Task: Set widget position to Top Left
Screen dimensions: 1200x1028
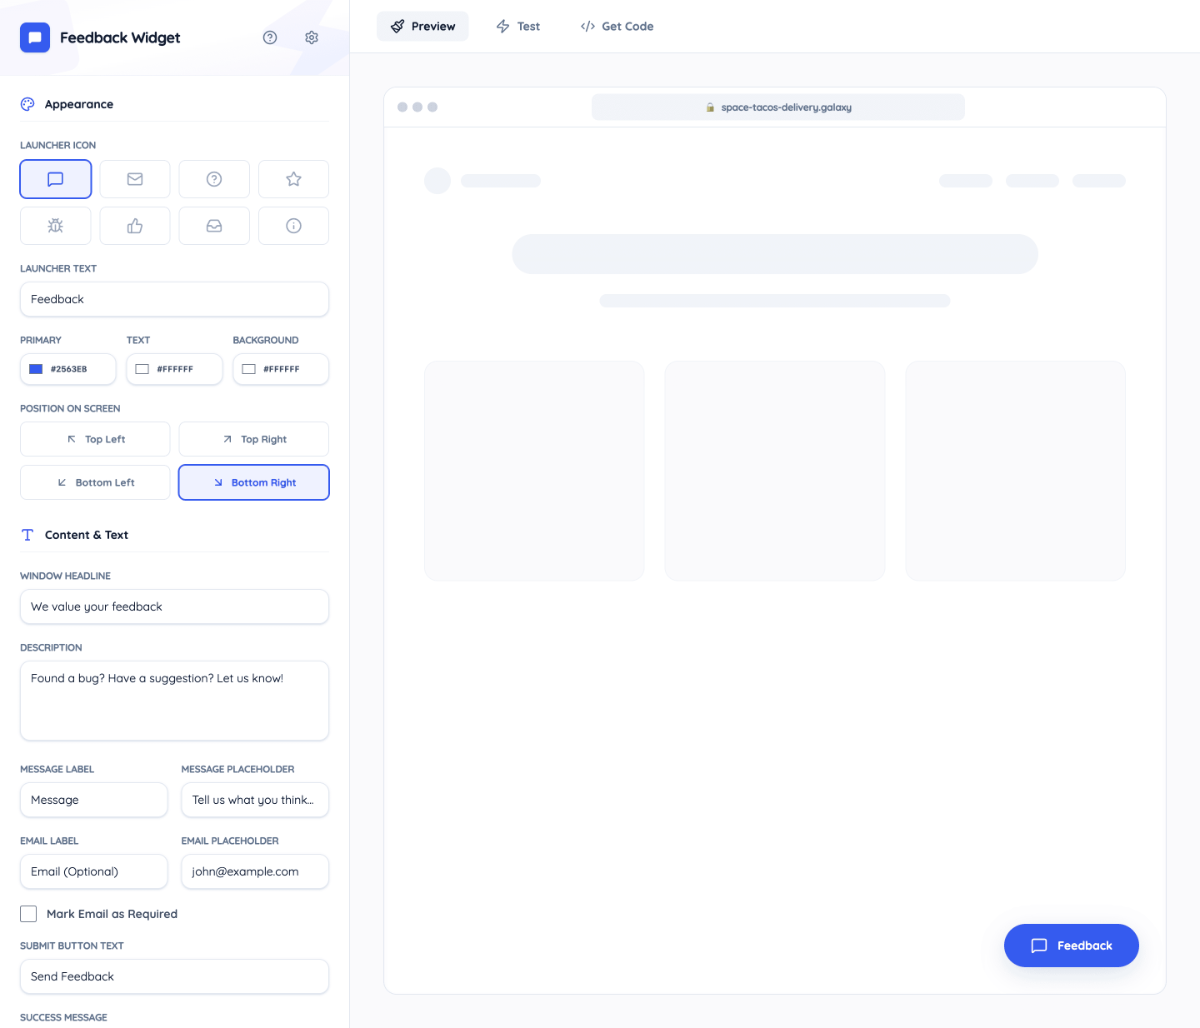Action: click(95, 438)
